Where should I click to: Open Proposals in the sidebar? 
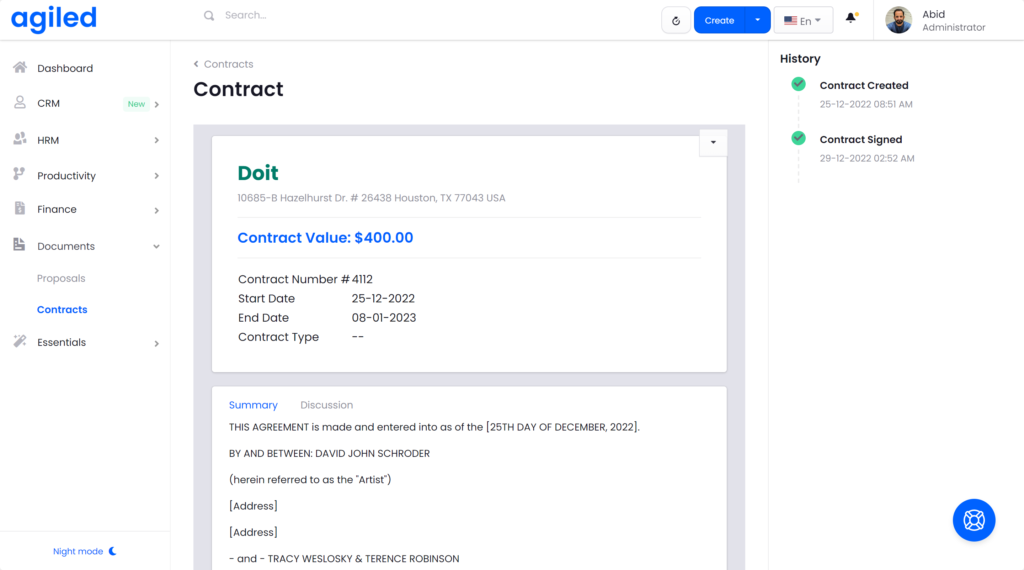61,278
